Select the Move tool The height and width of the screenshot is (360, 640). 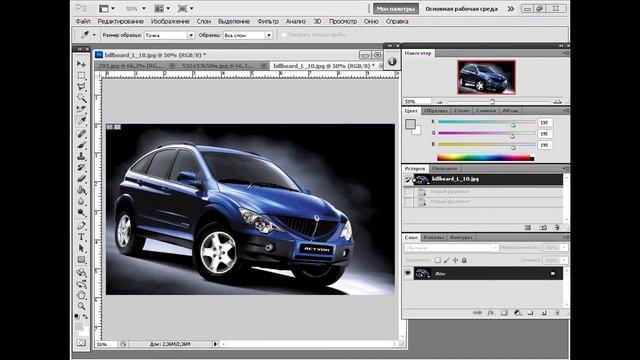click(x=81, y=64)
